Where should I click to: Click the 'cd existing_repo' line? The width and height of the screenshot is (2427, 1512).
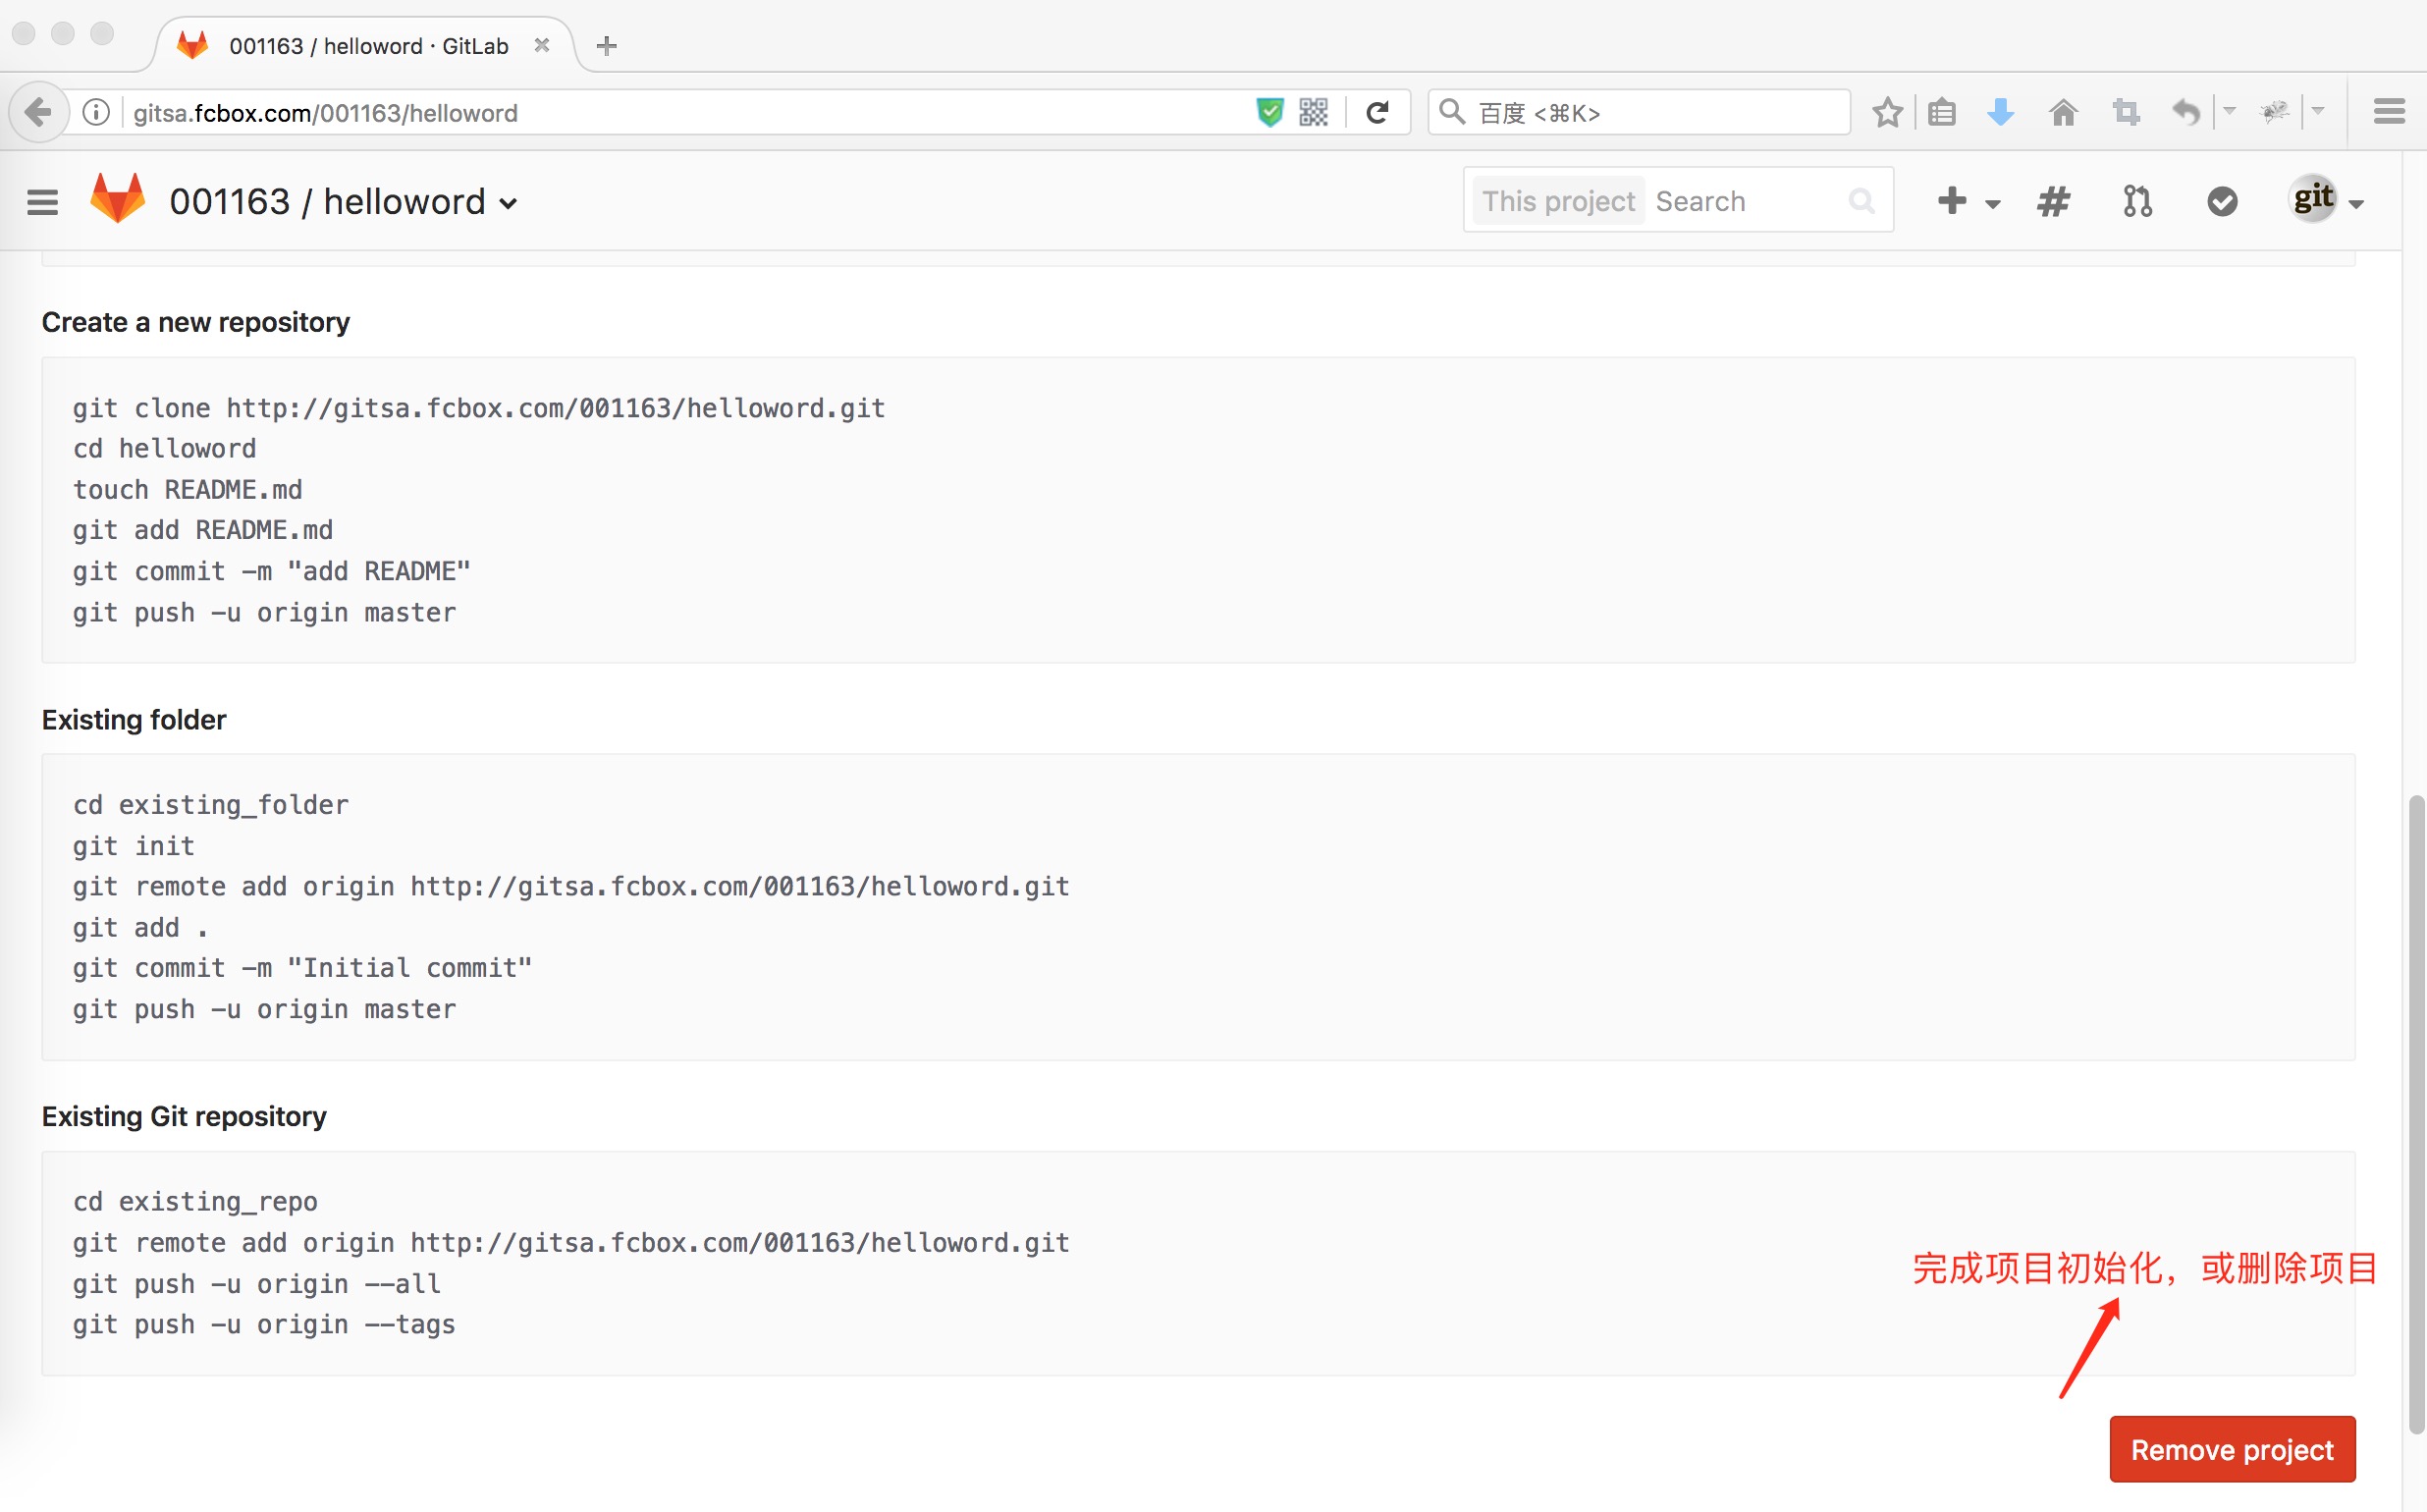(x=195, y=1201)
